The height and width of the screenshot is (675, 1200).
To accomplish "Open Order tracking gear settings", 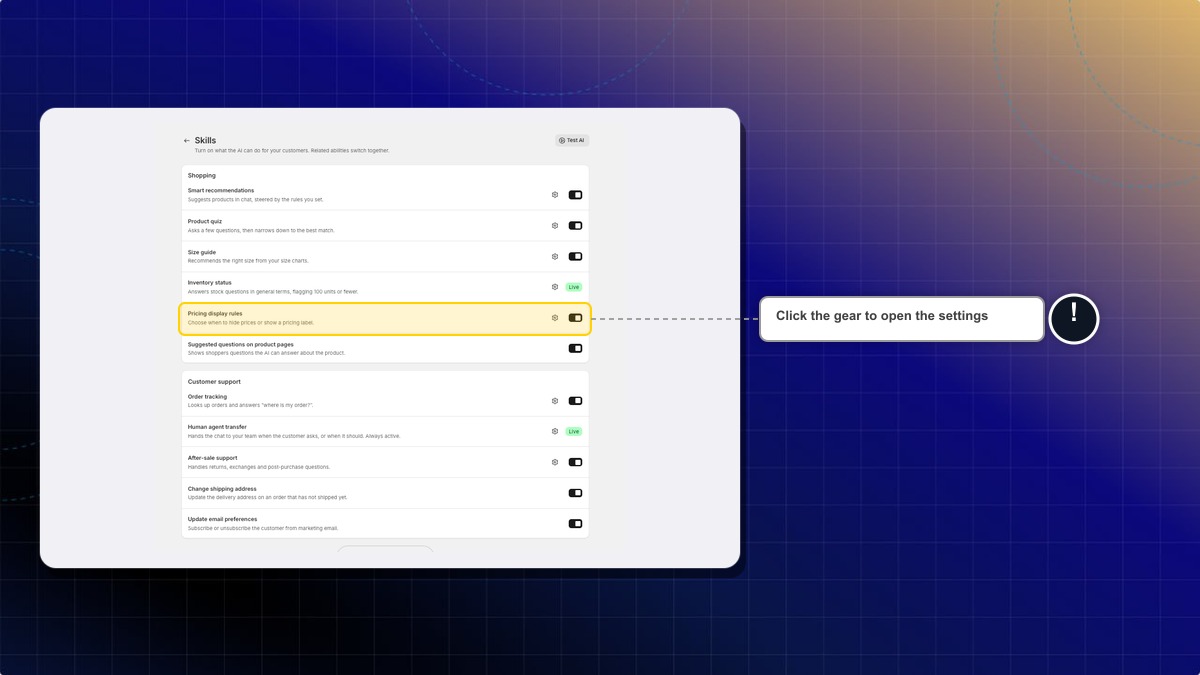I will (x=555, y=401).
